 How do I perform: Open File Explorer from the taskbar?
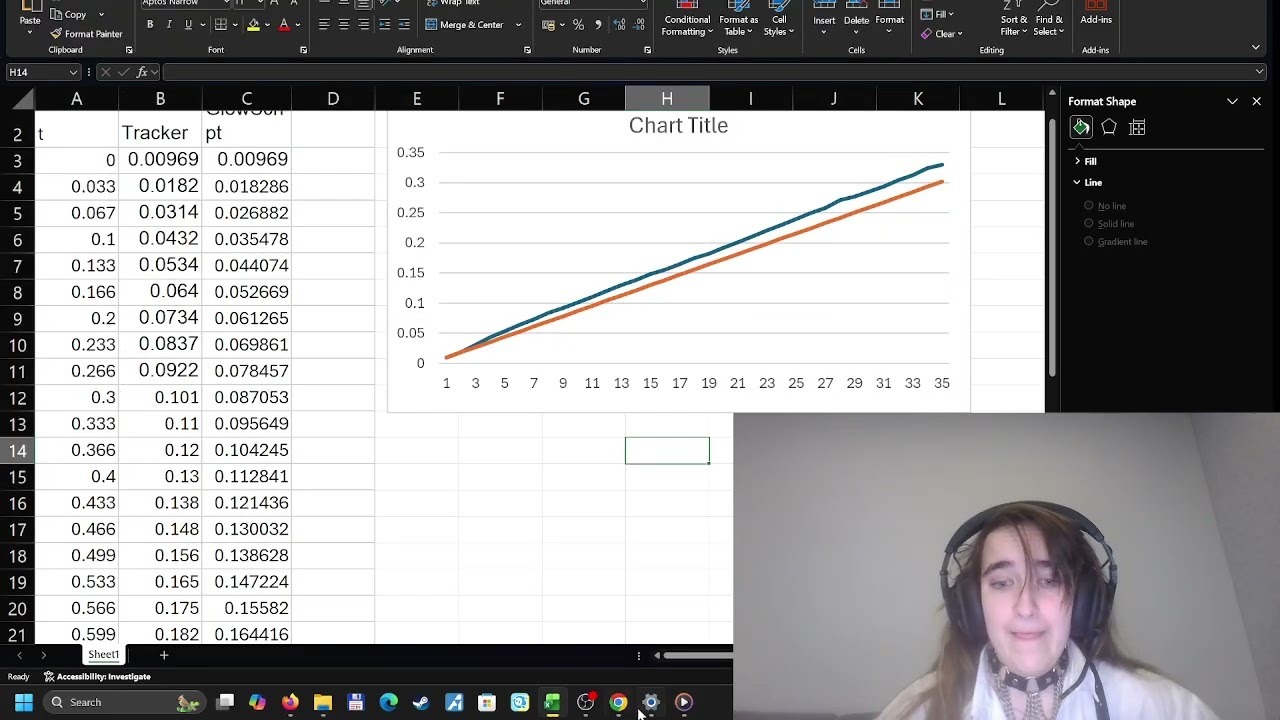click(x=323, y=702)
